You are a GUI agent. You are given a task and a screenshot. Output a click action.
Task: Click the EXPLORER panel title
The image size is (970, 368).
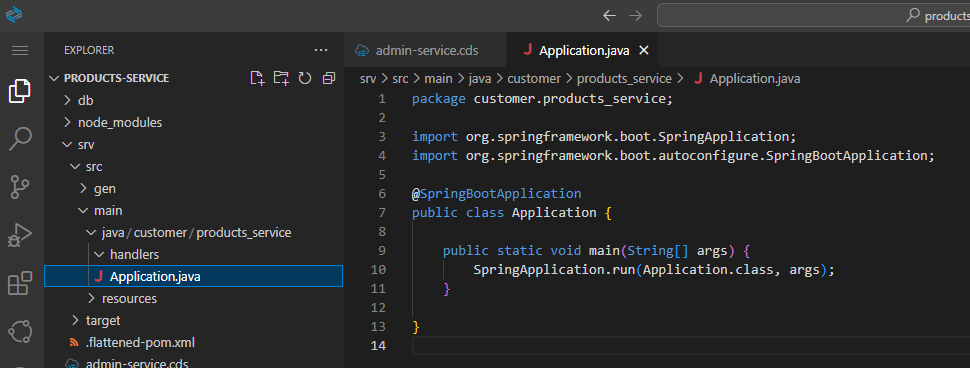(x=89, y=50)
